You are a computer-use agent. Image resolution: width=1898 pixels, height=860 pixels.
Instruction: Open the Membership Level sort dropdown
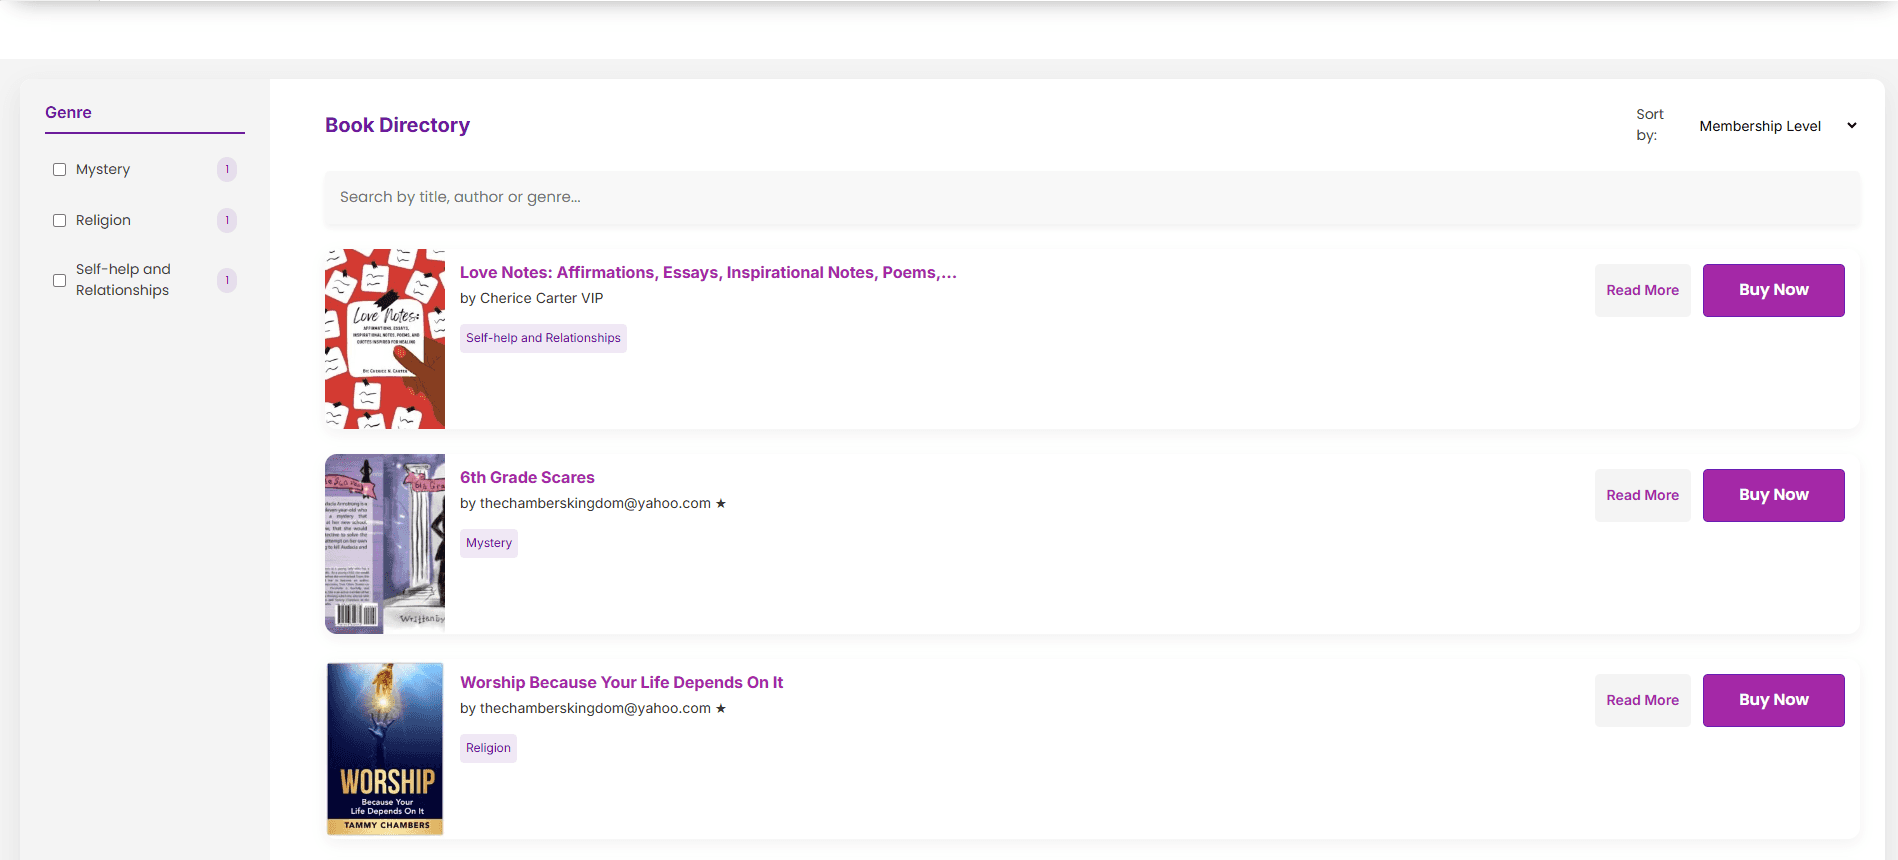[x=1777, y=126]
